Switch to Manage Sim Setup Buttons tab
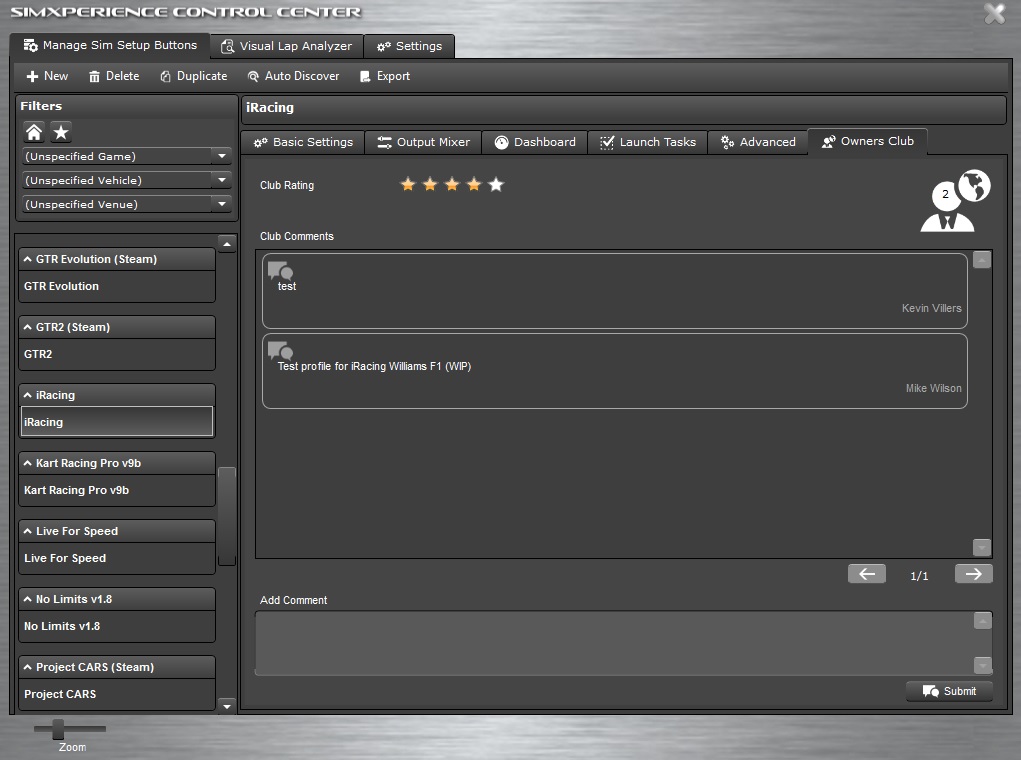This screenshot has height=760, width=1021. pyautogui.click(x=110, y=46)
